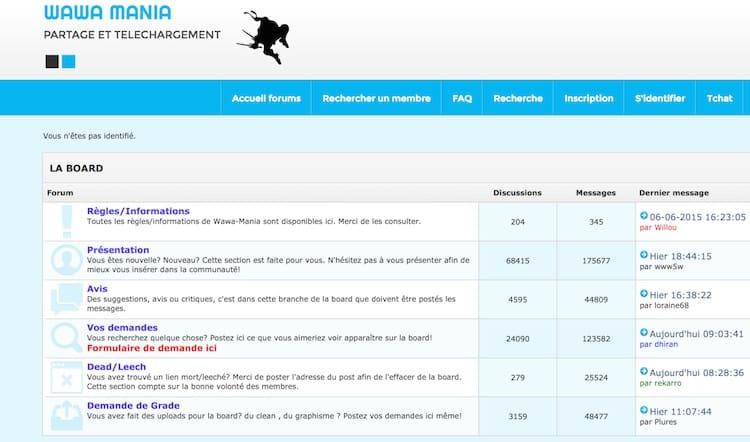The width and height of the screenshot is (750, 442).
Task: Select the dark theme color swatch
Action: point(52,62)
